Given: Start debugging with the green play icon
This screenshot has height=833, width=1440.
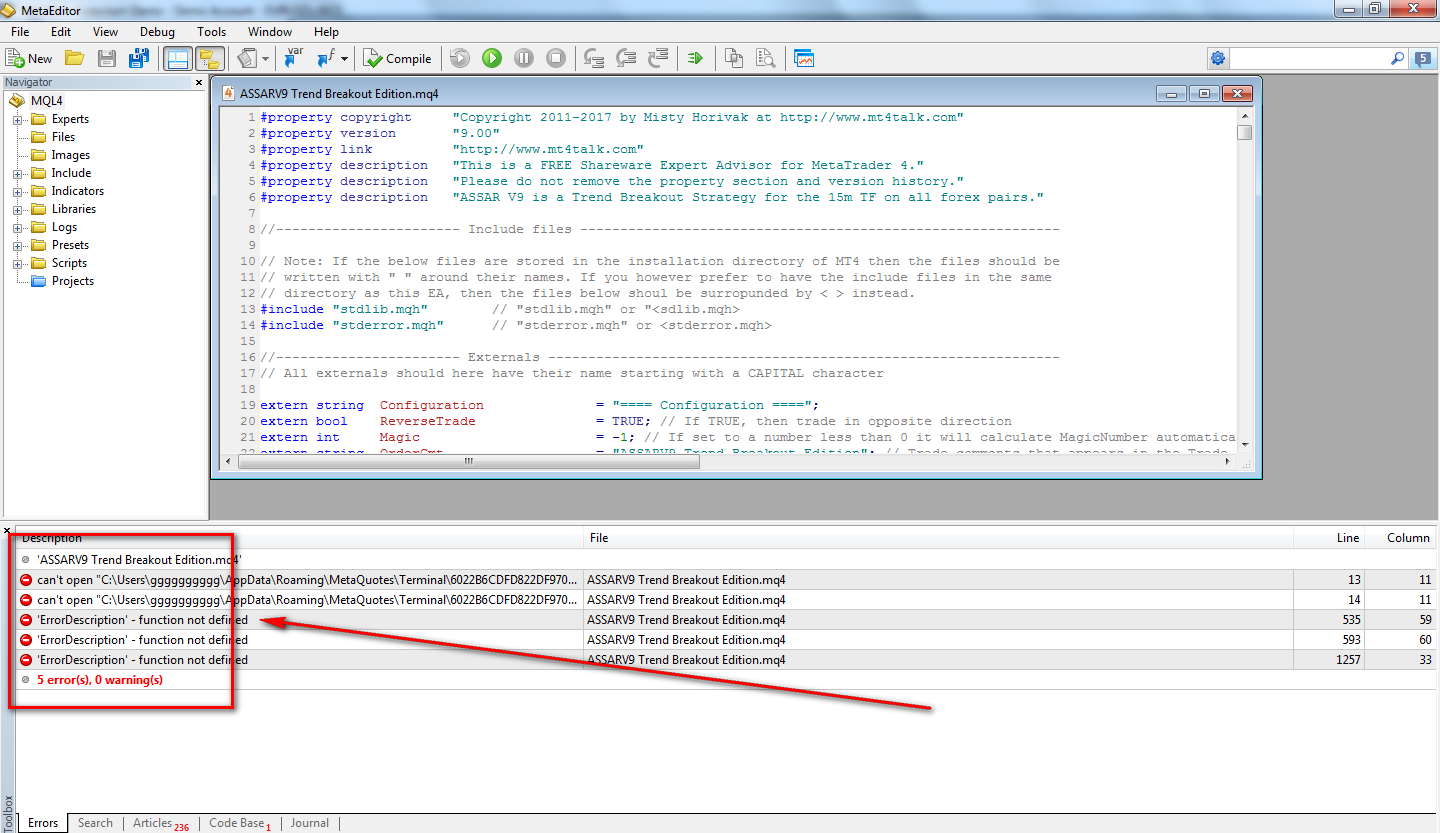Looking at the screenshot, I should pos(492,58).
